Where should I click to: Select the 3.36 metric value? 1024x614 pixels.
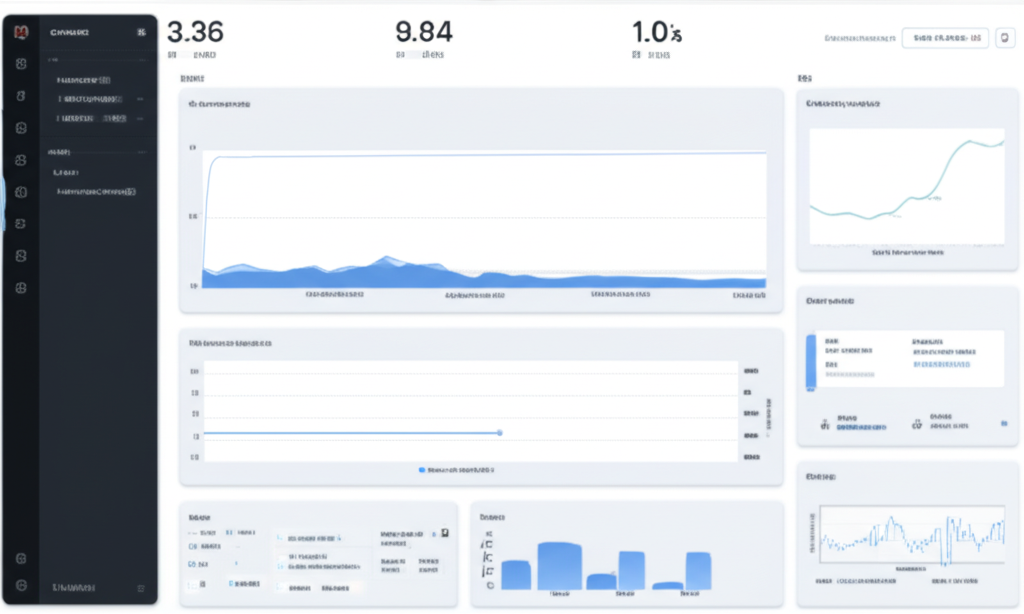195,32
